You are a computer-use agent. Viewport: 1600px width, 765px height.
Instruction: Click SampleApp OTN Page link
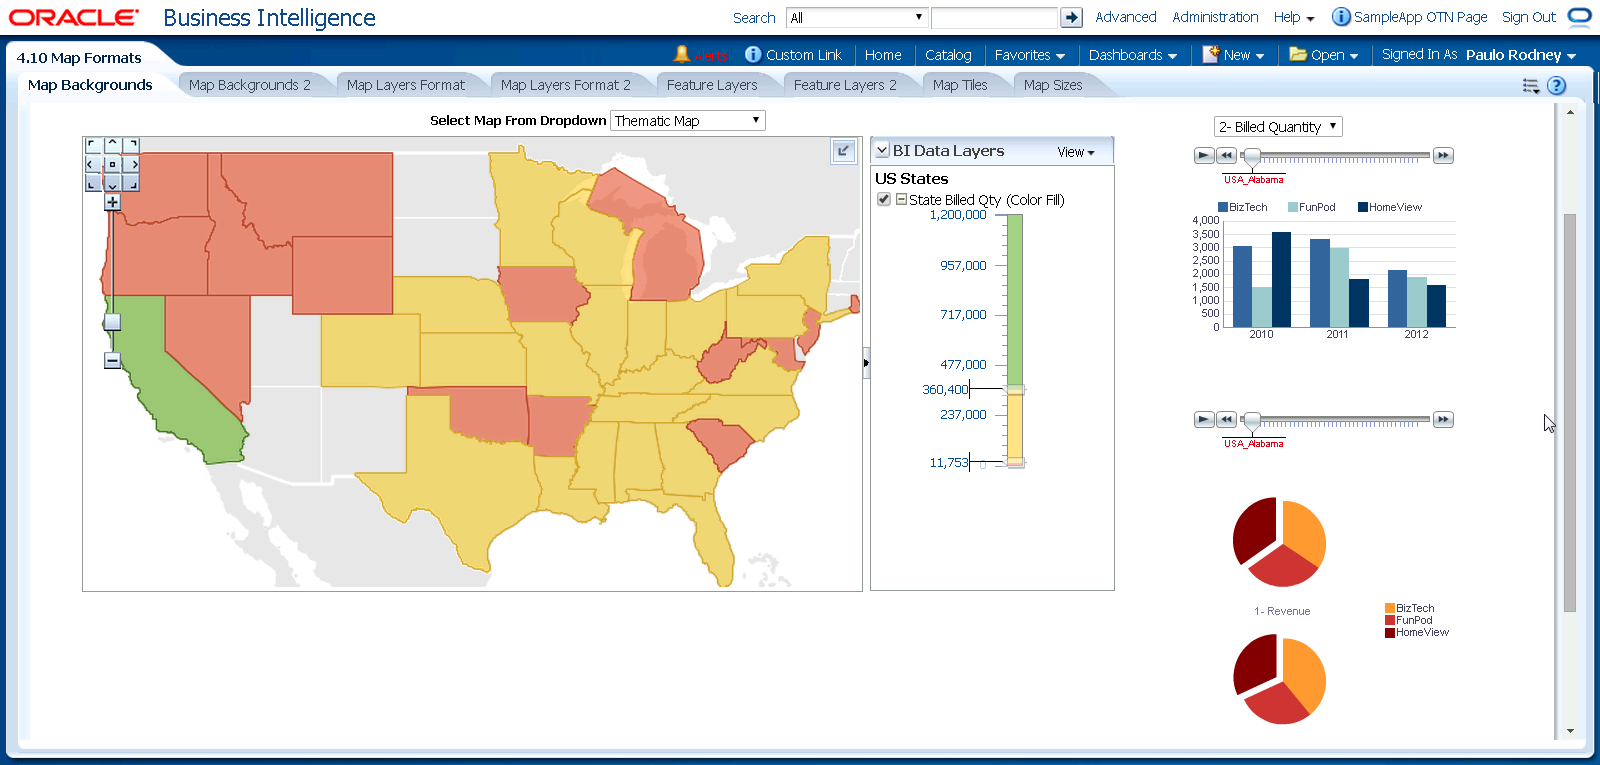tap(1420, 17)
